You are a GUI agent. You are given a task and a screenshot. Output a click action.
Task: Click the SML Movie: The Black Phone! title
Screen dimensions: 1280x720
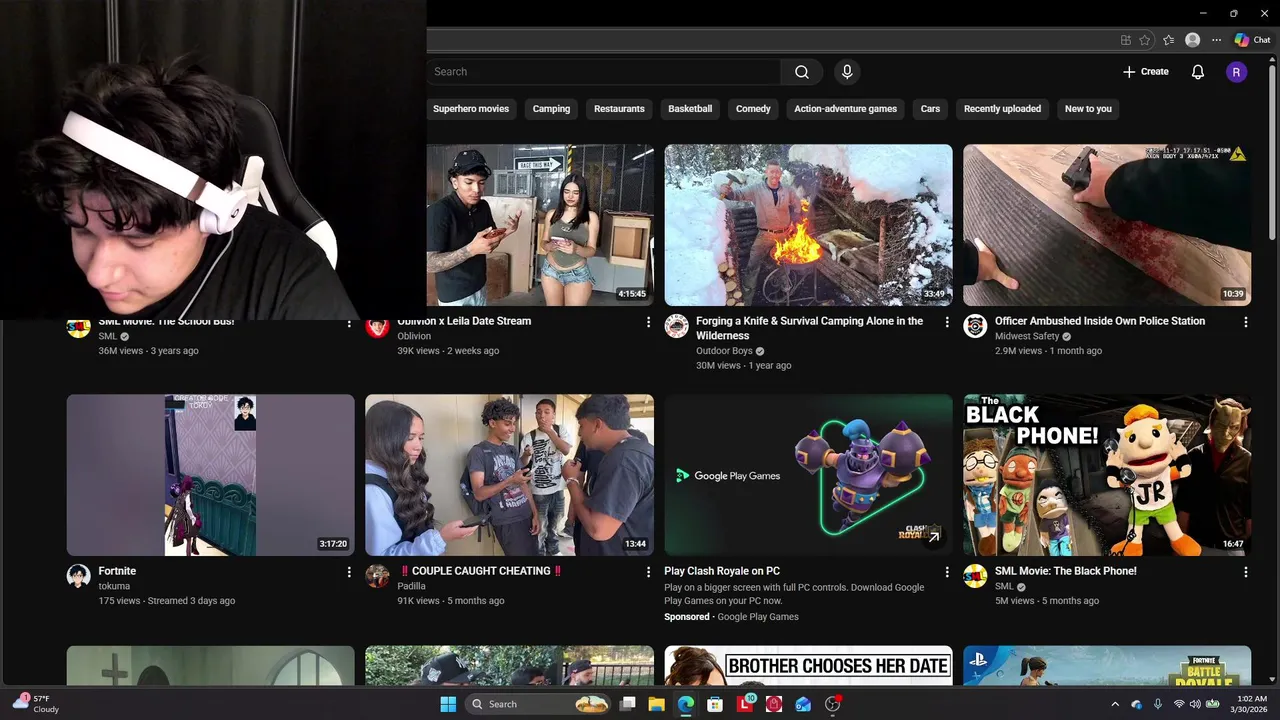click(1065, 571)
